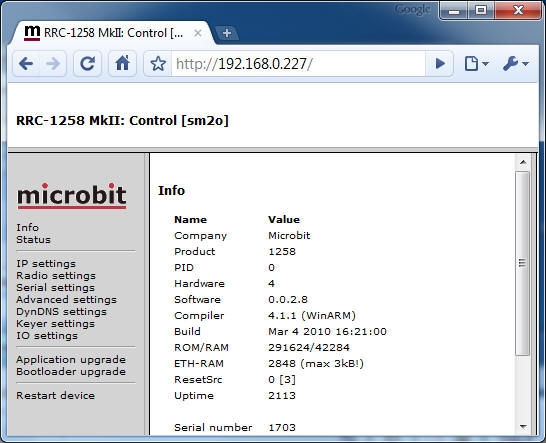546x443 pixels.
Task: Open a new tab with plus button
Action: pyautogui.click(x=227, y=33)
